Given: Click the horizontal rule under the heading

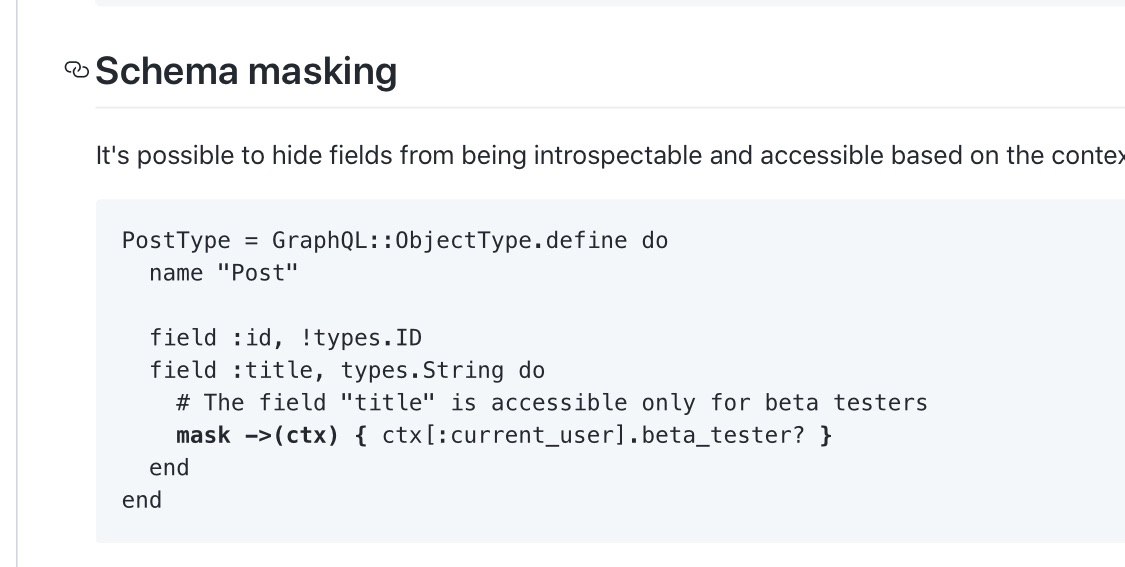Looking at the screenshot, I should pos(610,108).
